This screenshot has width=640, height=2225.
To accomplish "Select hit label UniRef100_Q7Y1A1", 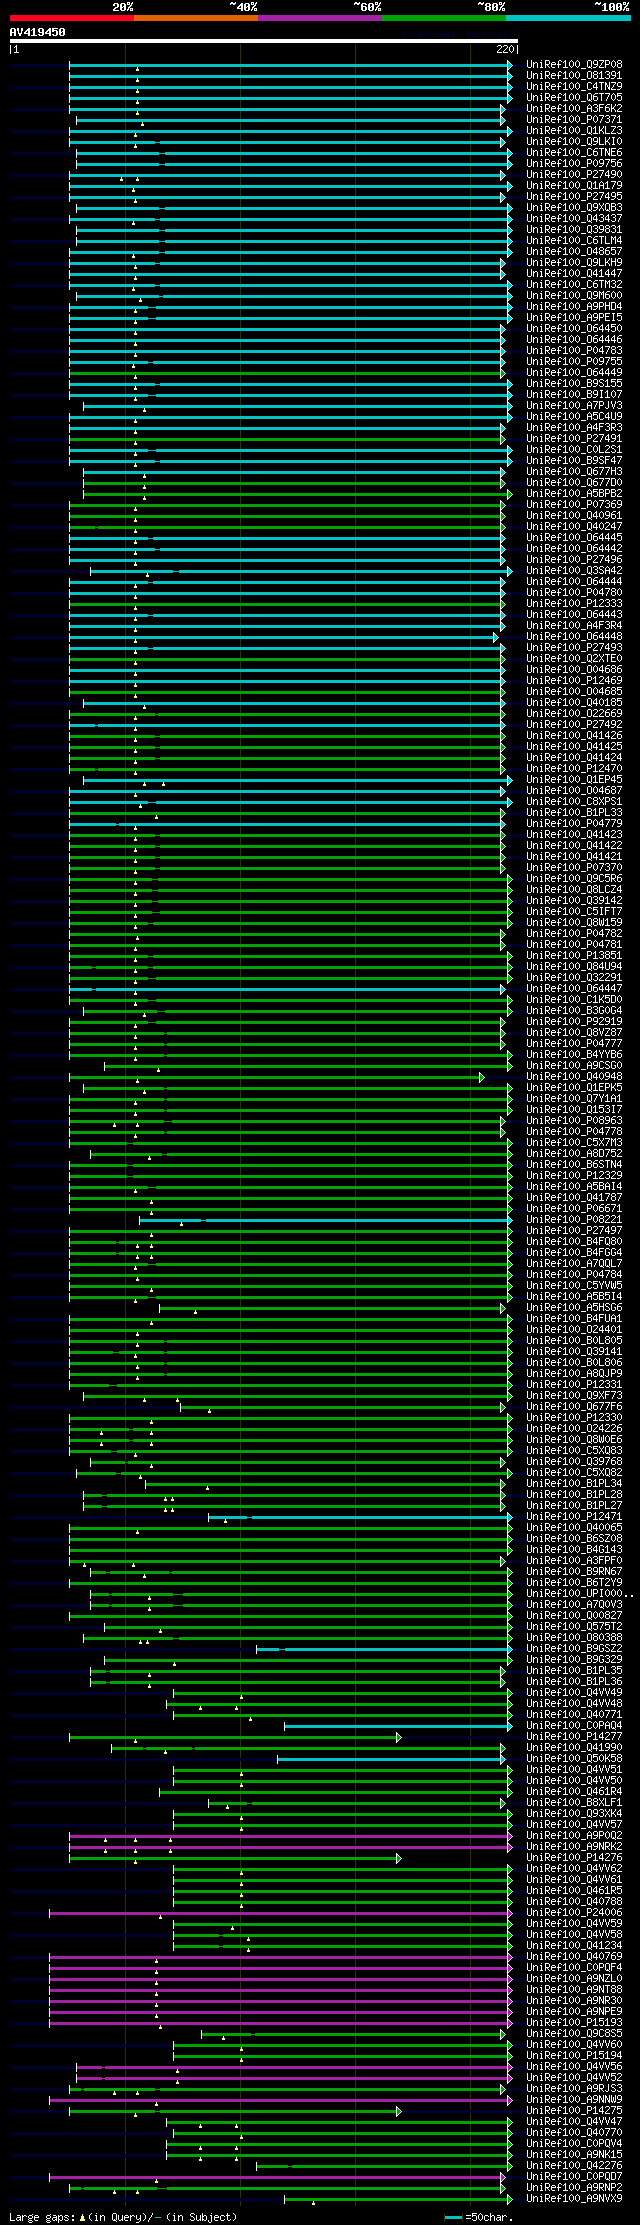I will click(574, 1099).
